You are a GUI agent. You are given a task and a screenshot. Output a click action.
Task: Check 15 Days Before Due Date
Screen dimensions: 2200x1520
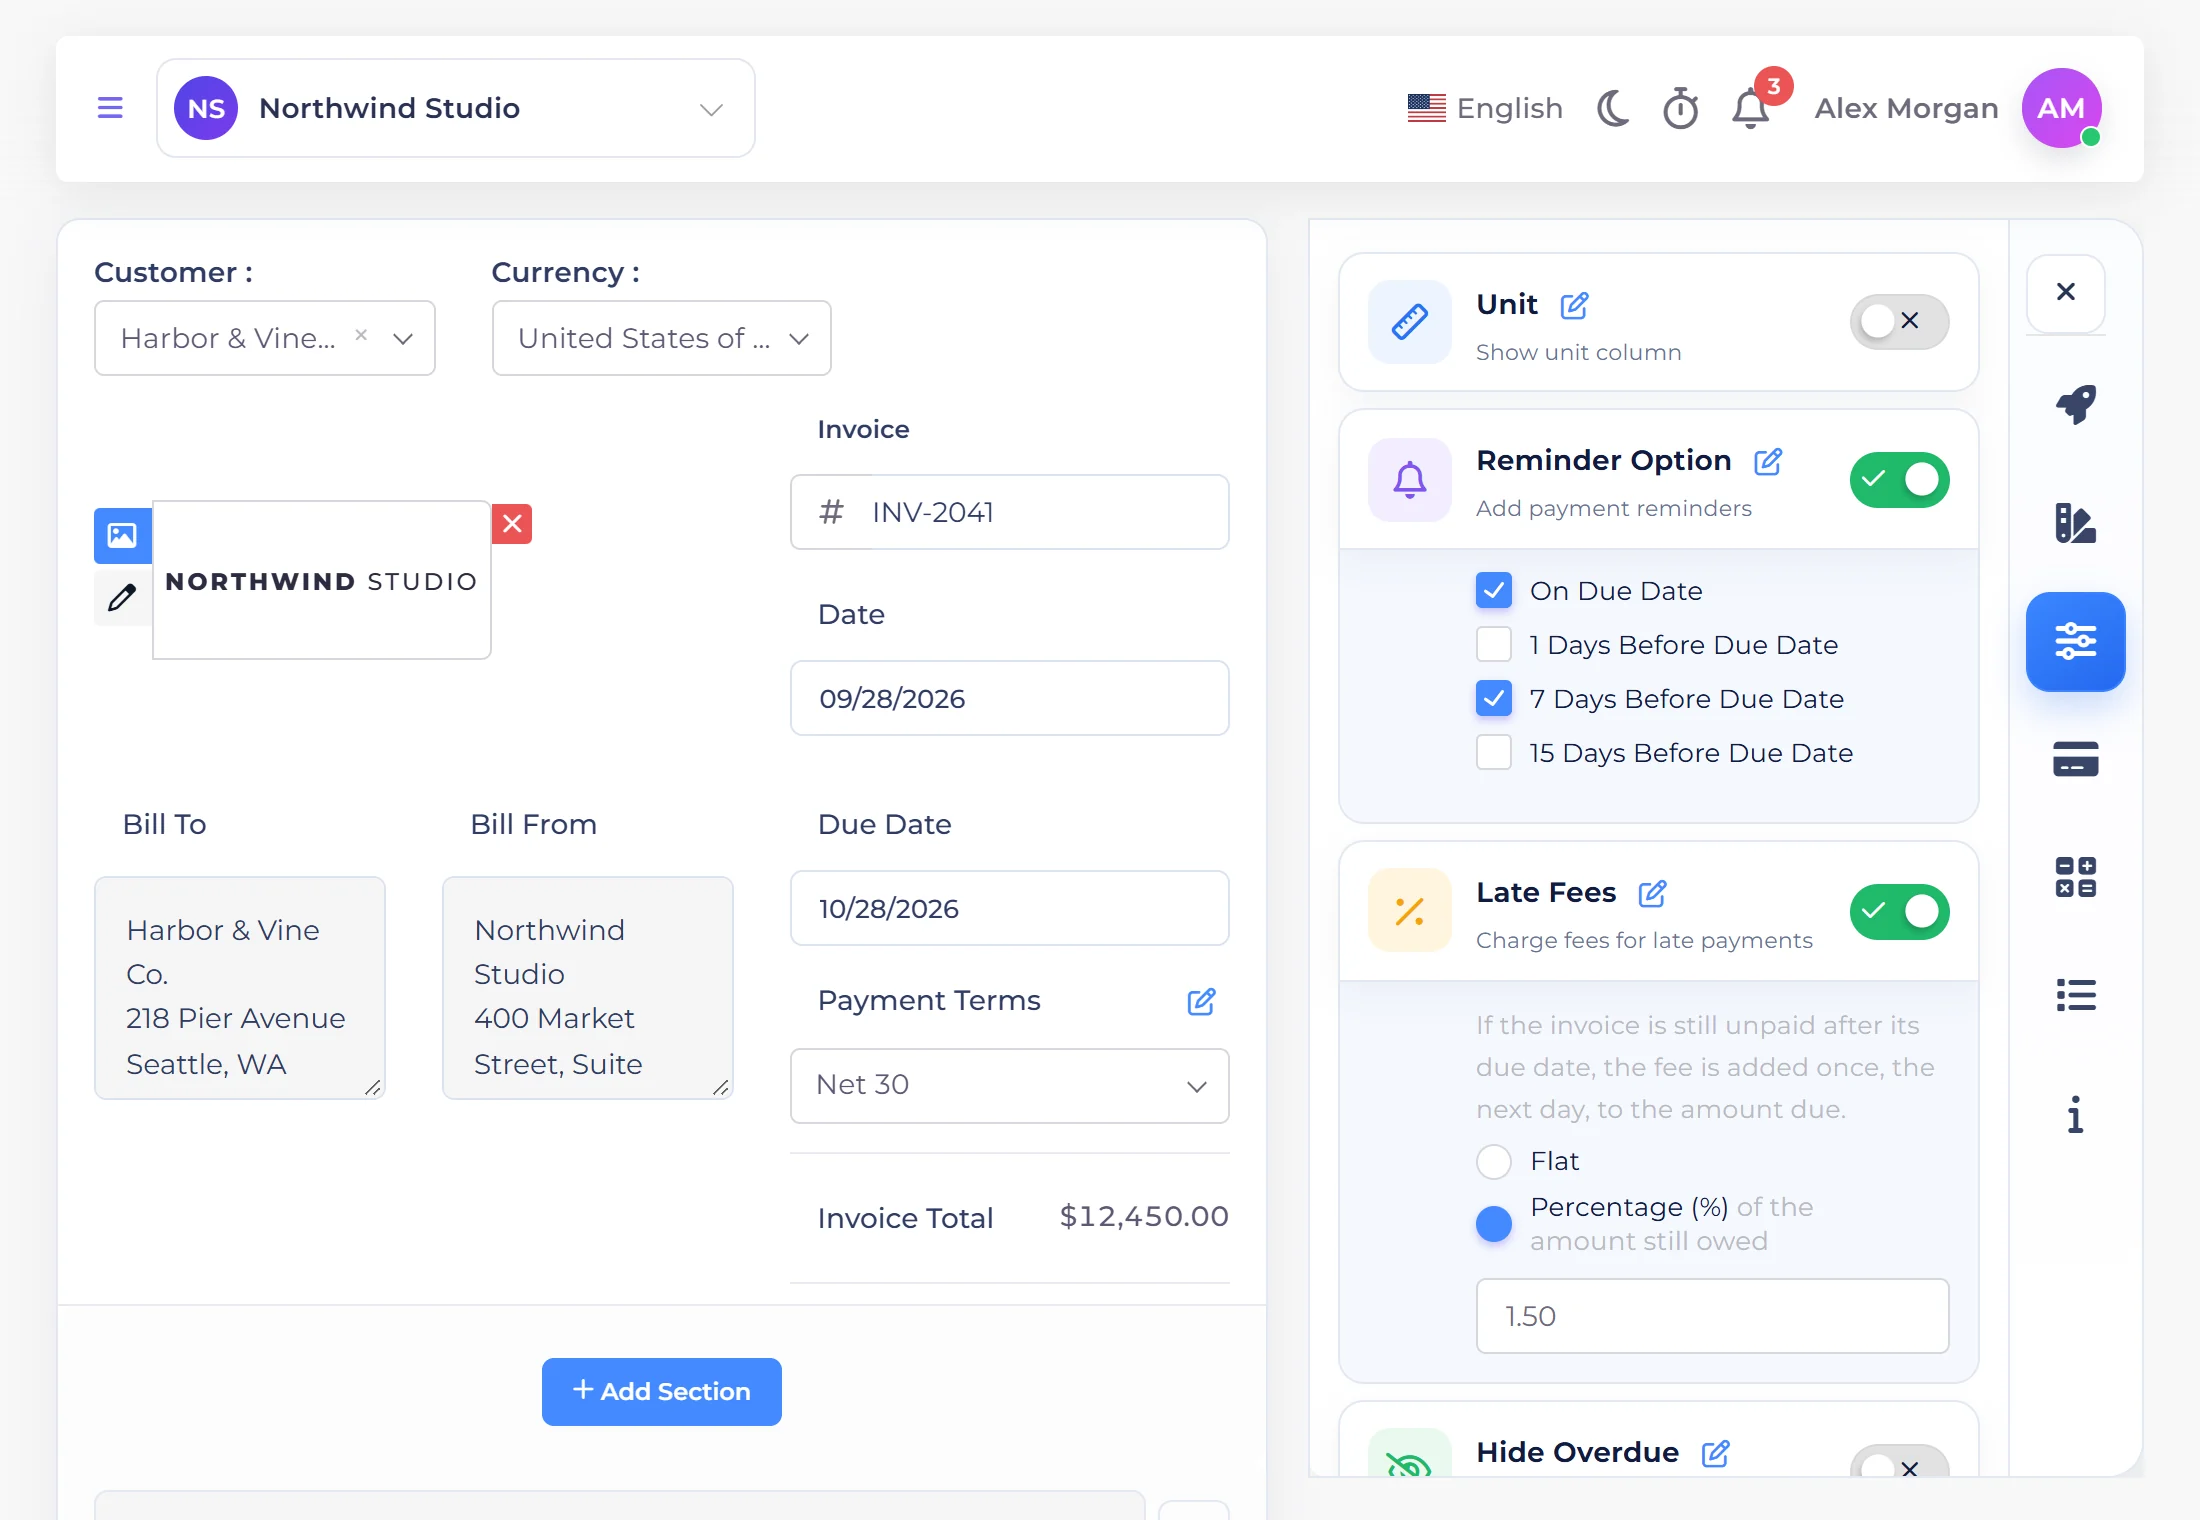click(x=1494, y=753)
